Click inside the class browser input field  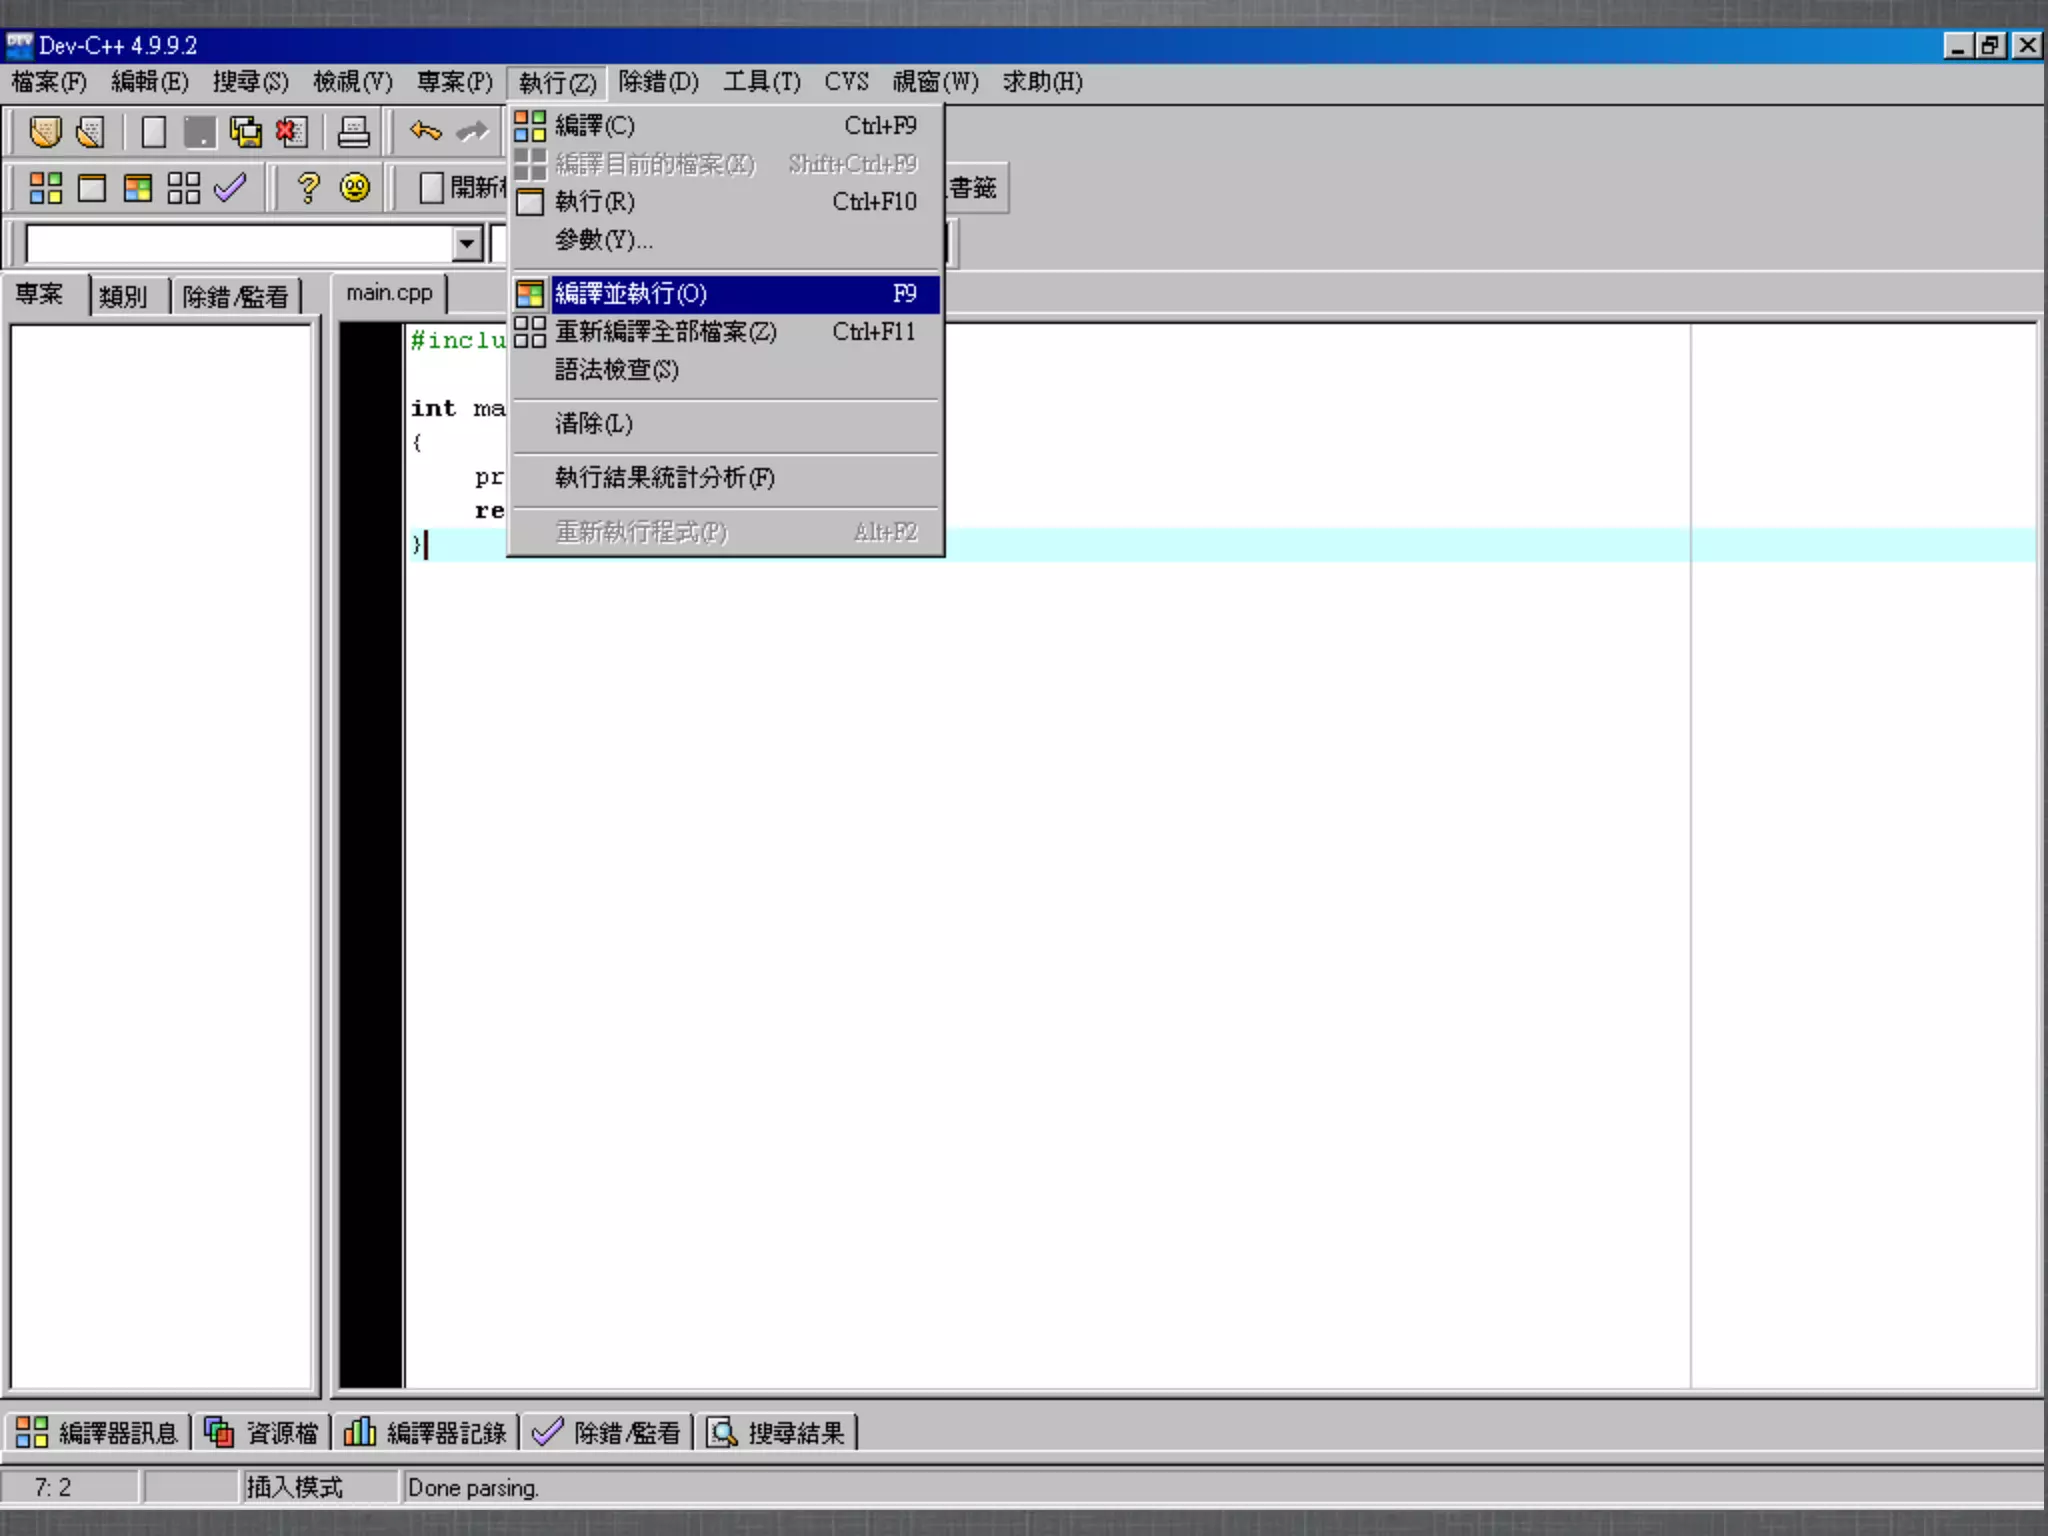point(240,244)
